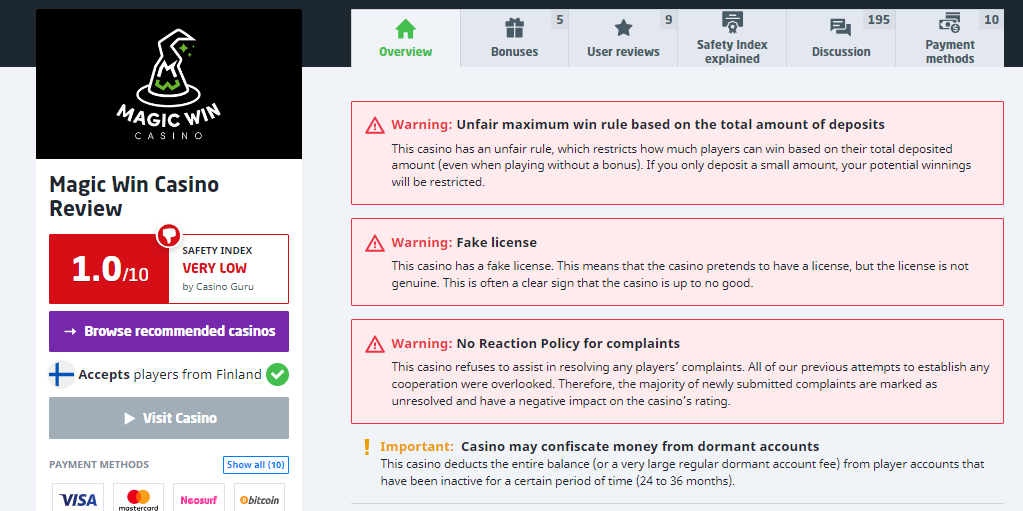Click the Visit Casino button
Image resolution: width=1023 pixels, height=511 pixels.
click(x=169, y=418)
